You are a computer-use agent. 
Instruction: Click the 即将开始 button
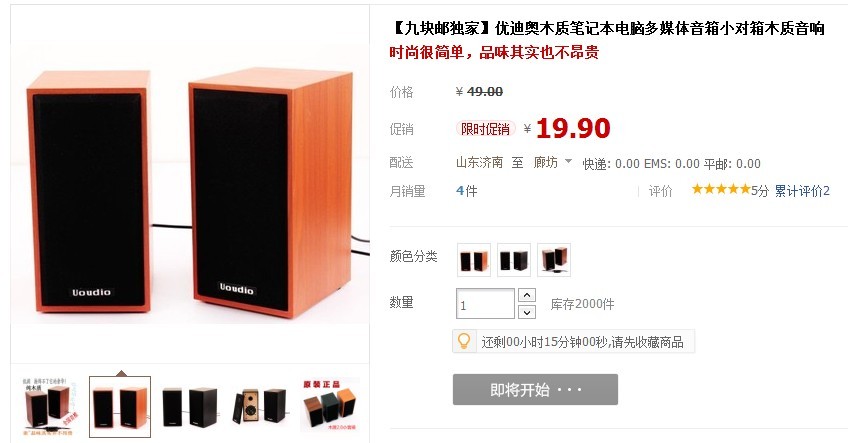(535, 389)
